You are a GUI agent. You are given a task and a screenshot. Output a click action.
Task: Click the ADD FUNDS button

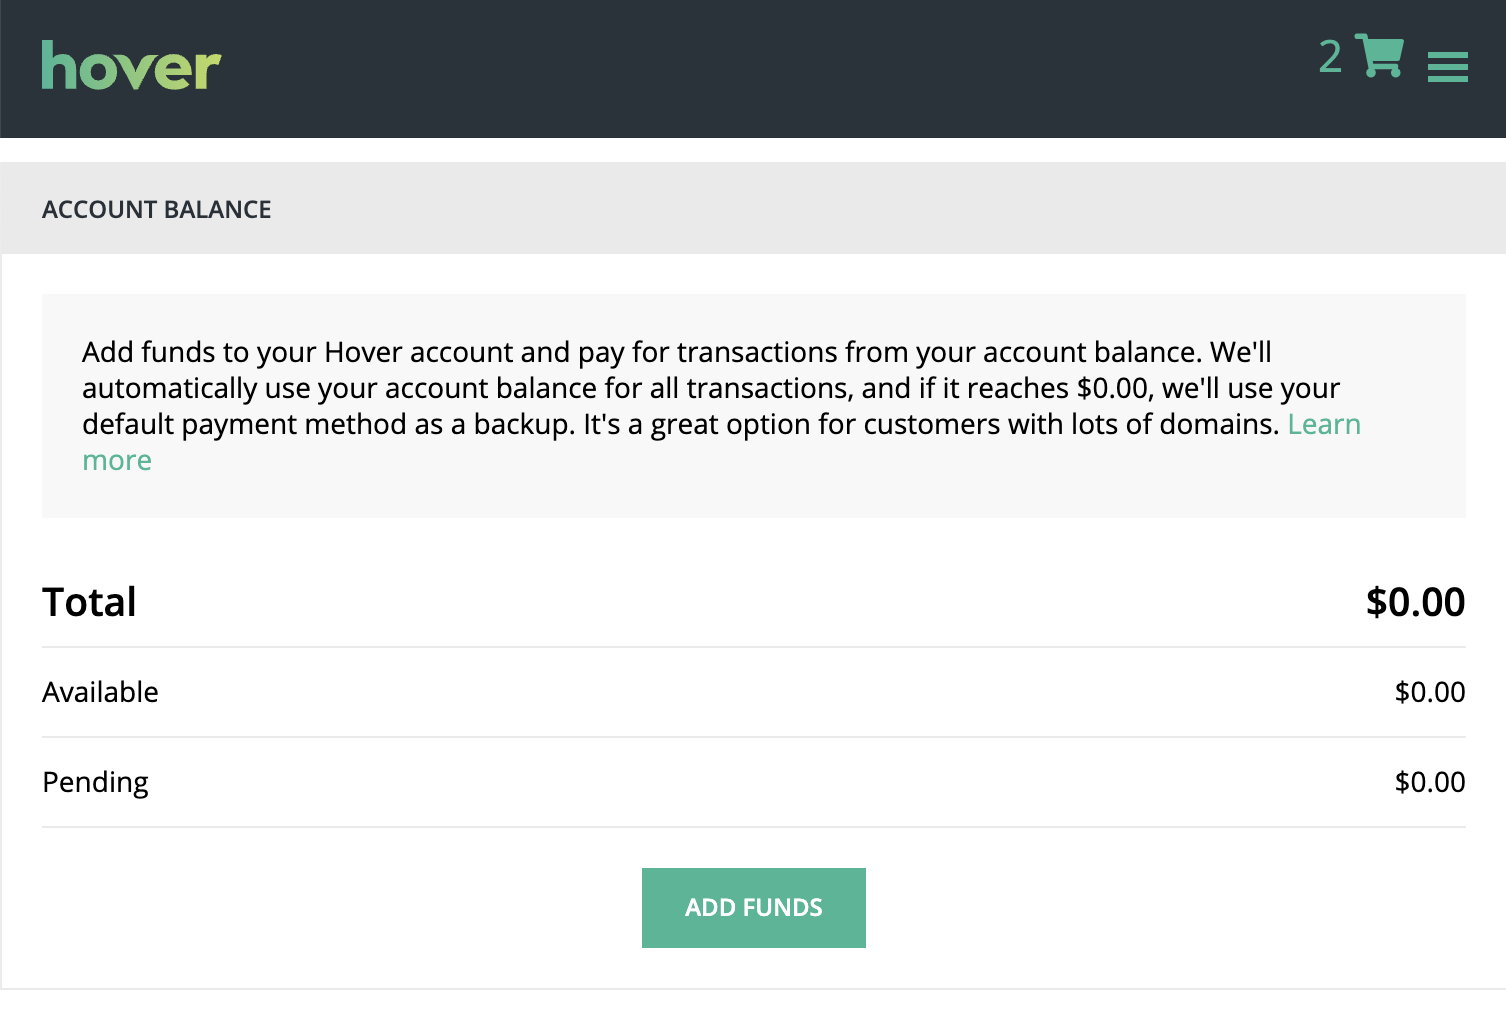[x=754, y=908]
